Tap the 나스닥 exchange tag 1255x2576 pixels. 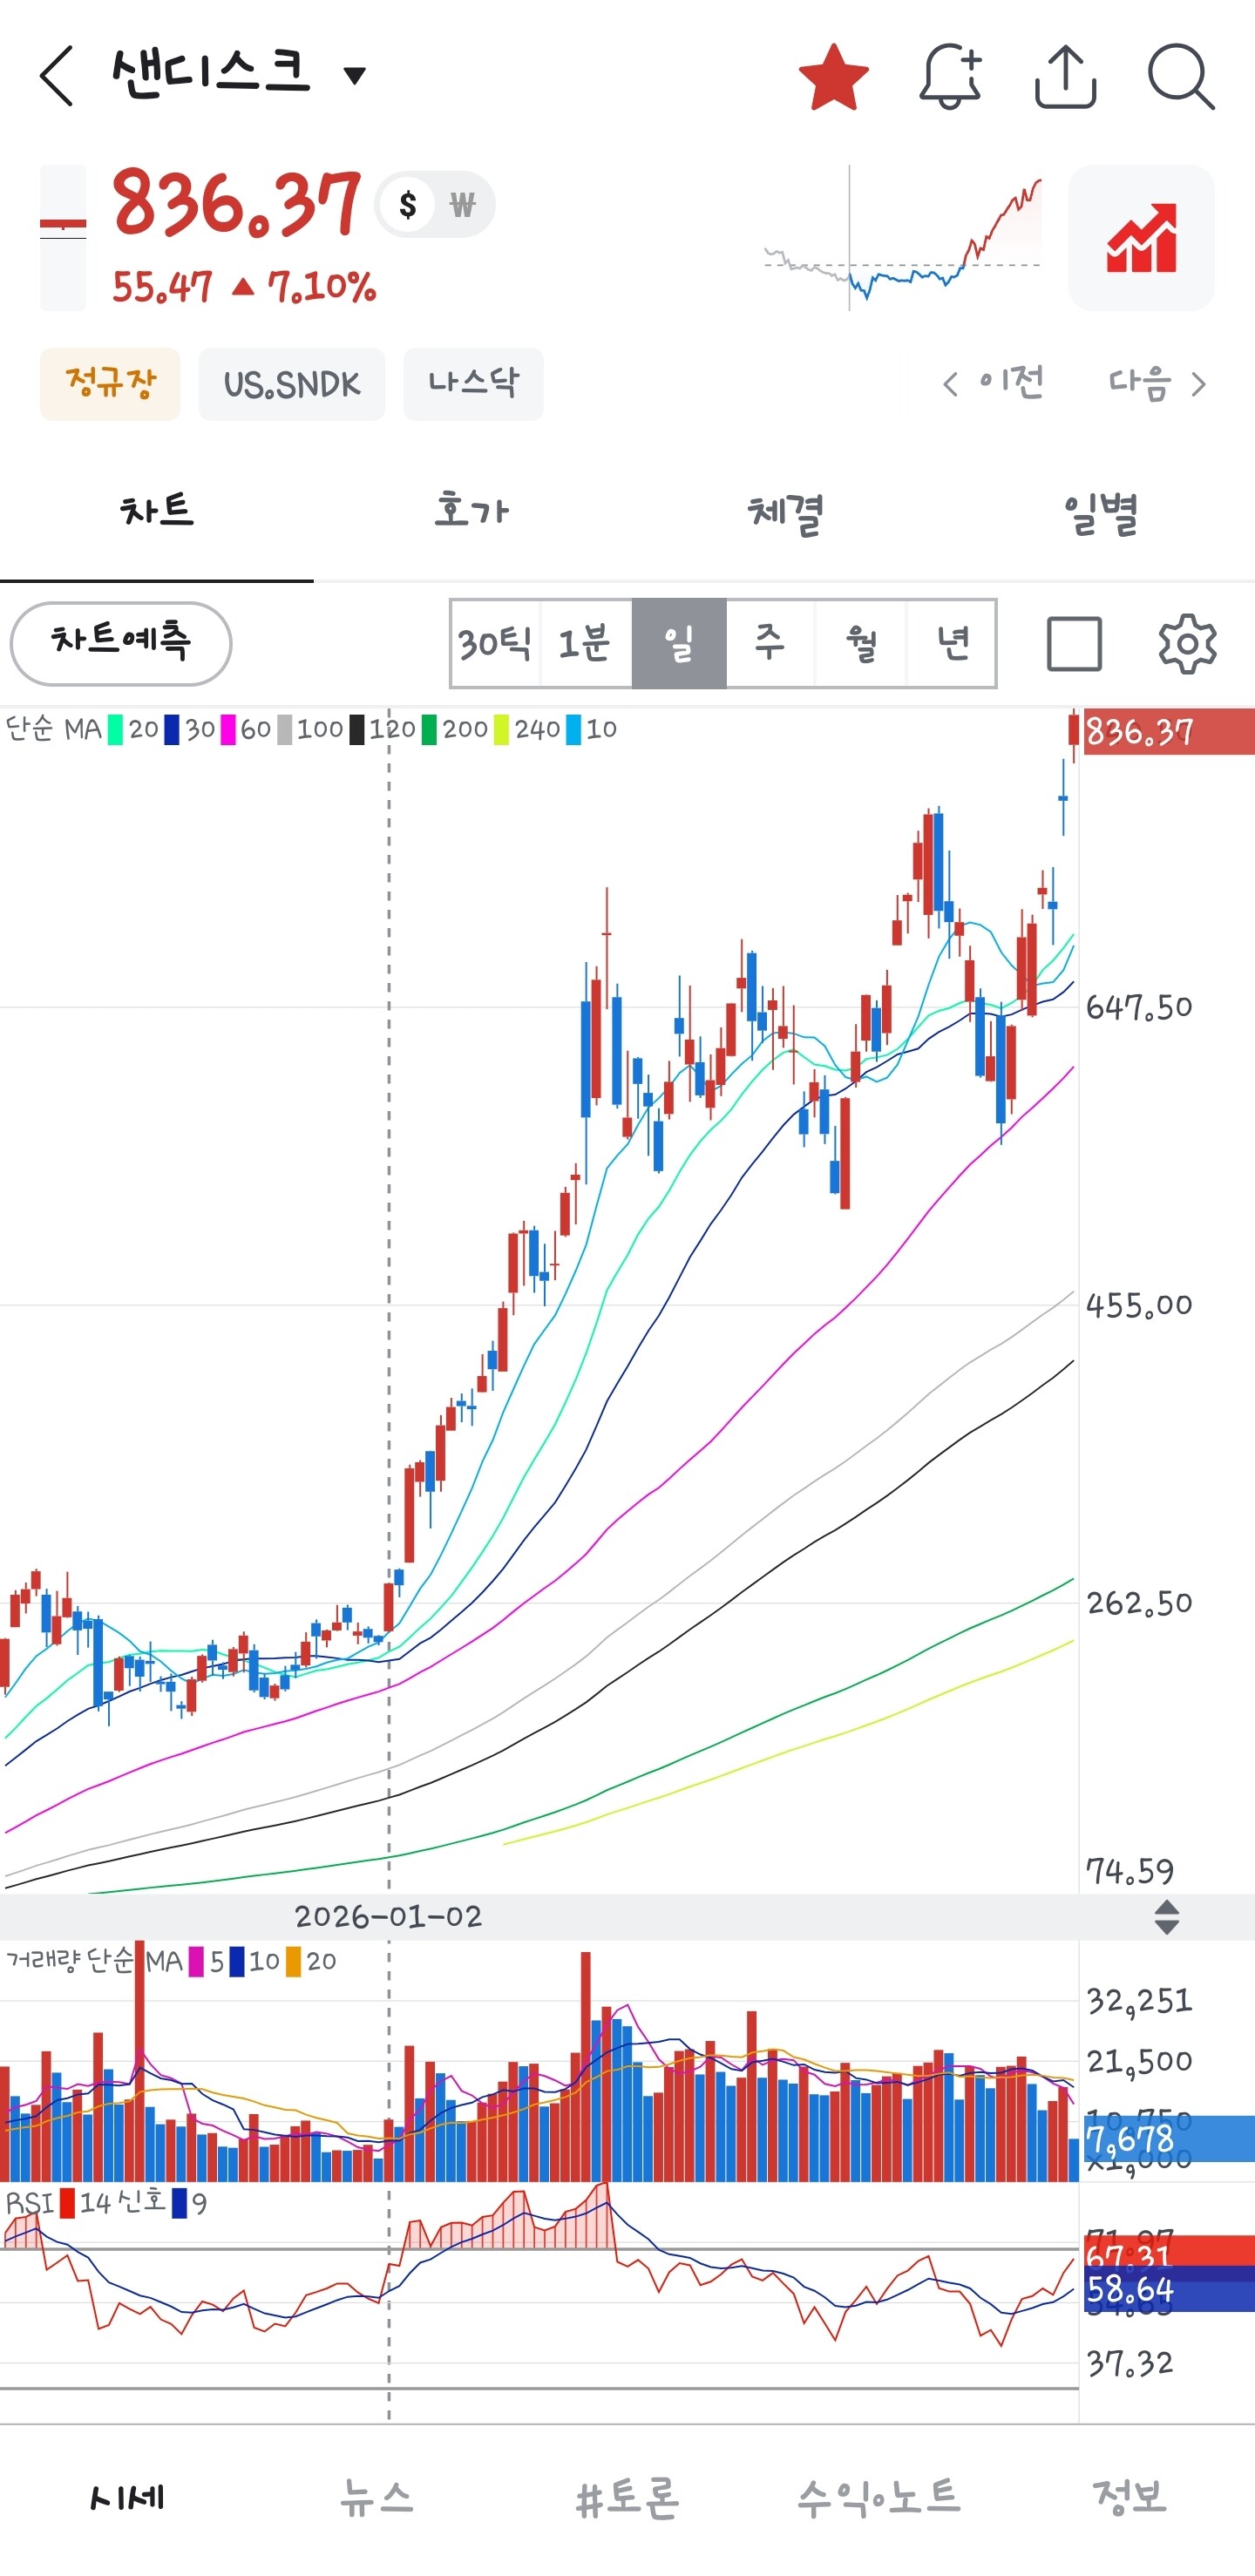point(473,384)
